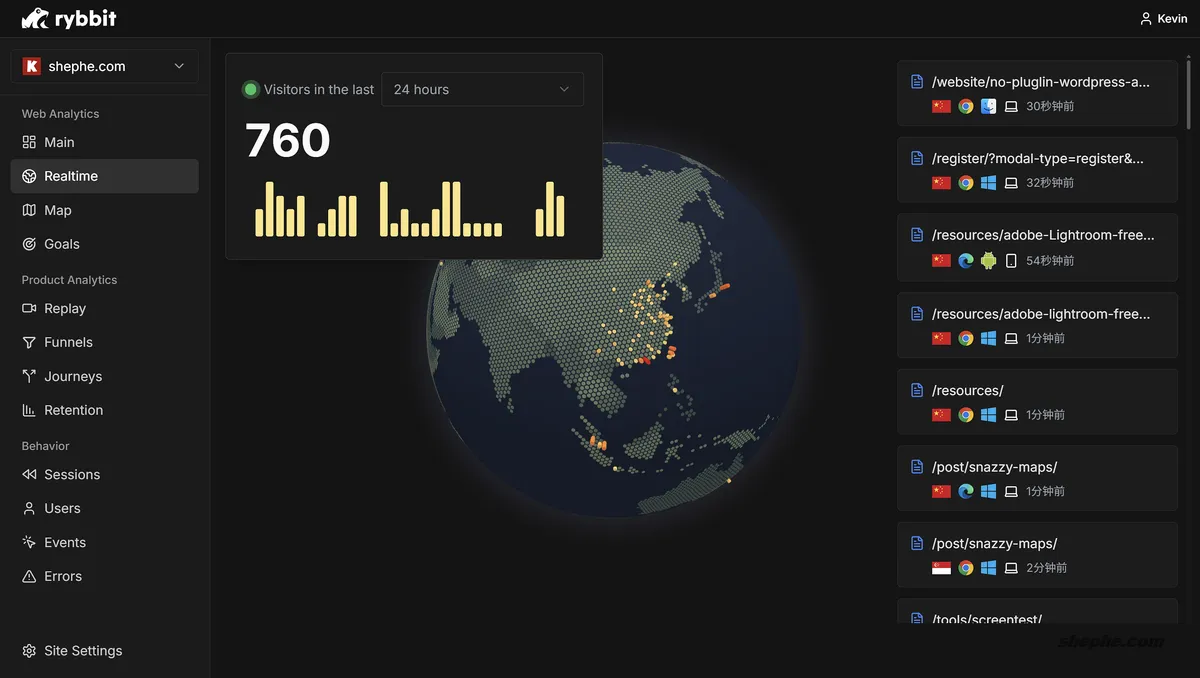Click the Errors warning triangle icon
This screenshot has height=678, width=1200.
tap(29, 576)
